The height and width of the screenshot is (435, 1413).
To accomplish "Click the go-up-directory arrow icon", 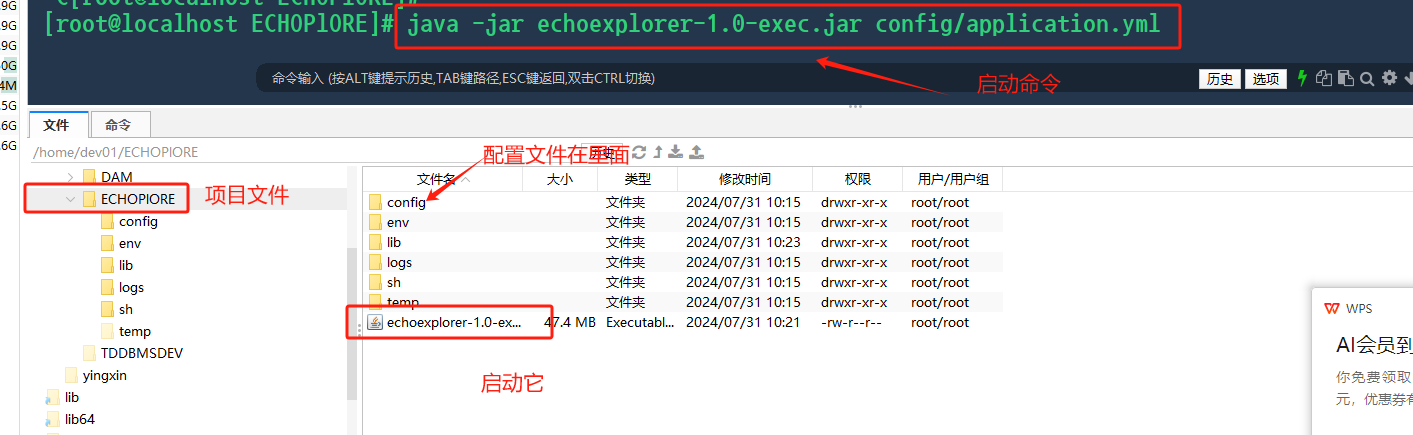I will click(x=657, y=152).
